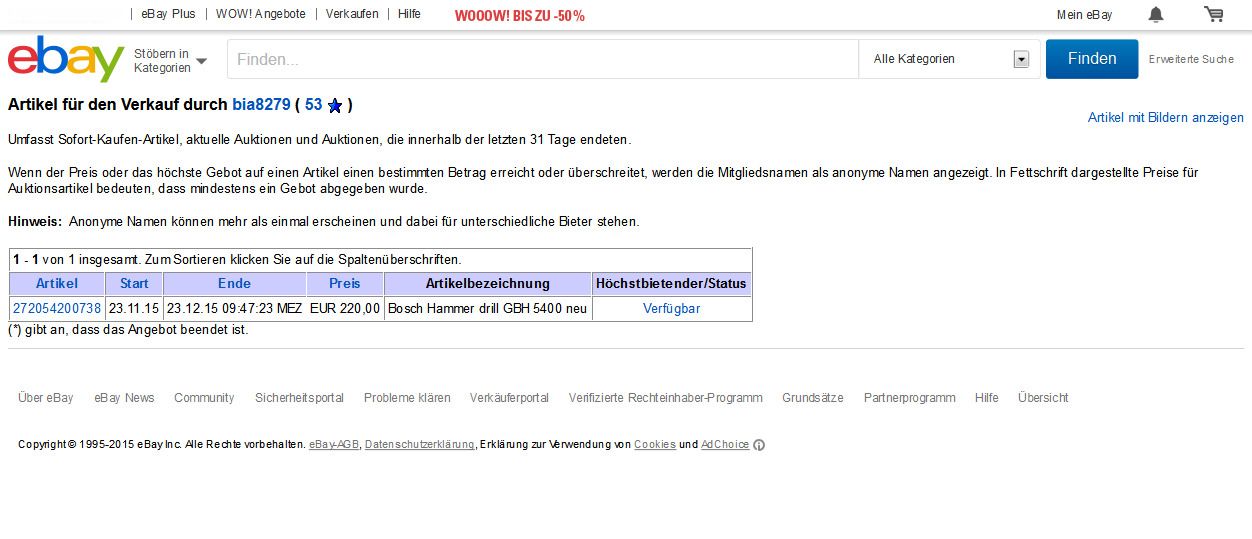
Task: Click the WOOOW! BIS ZU -50% banner
Action: (519, 15)
